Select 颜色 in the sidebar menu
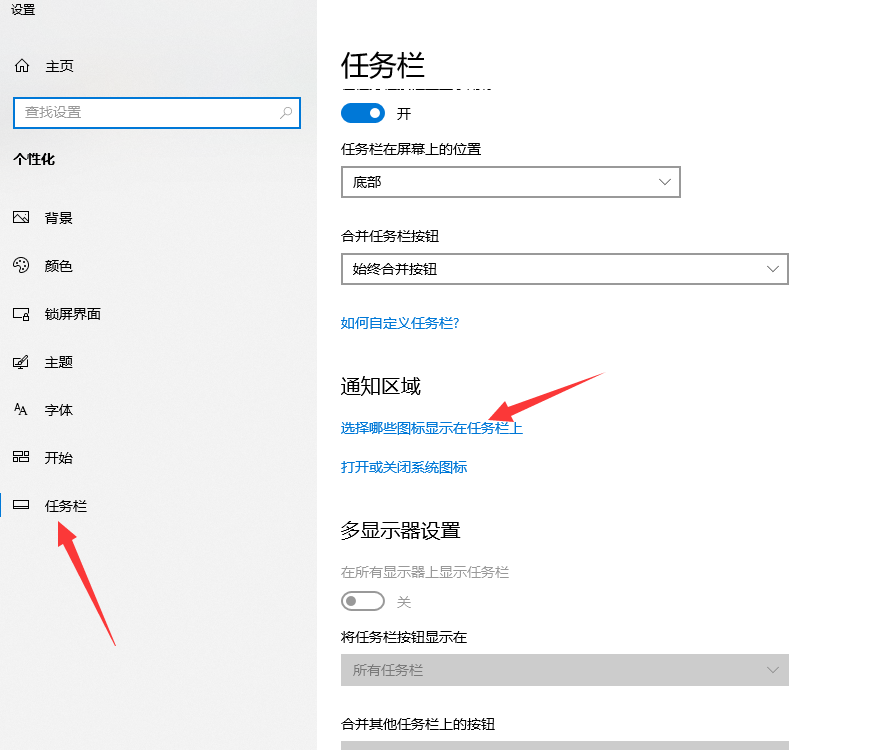 tap(59, 266)
